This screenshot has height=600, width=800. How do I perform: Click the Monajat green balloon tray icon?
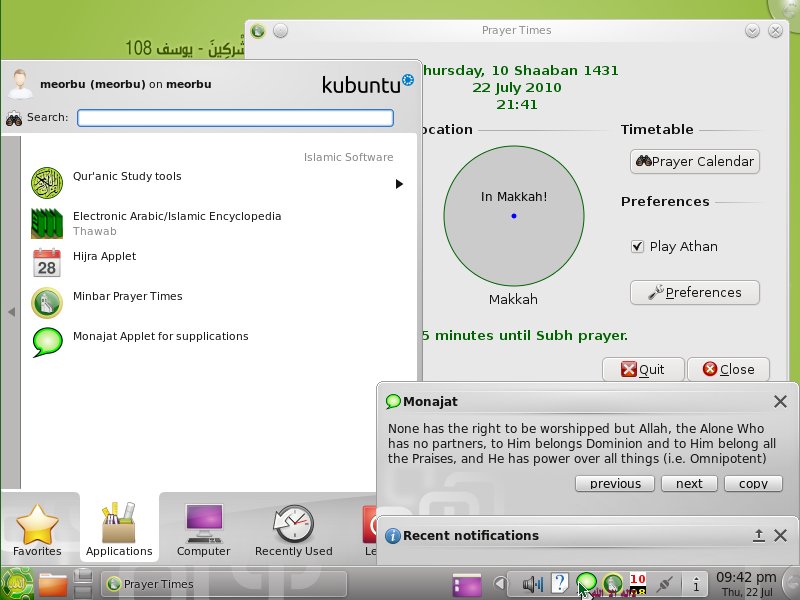click(585, 582)
